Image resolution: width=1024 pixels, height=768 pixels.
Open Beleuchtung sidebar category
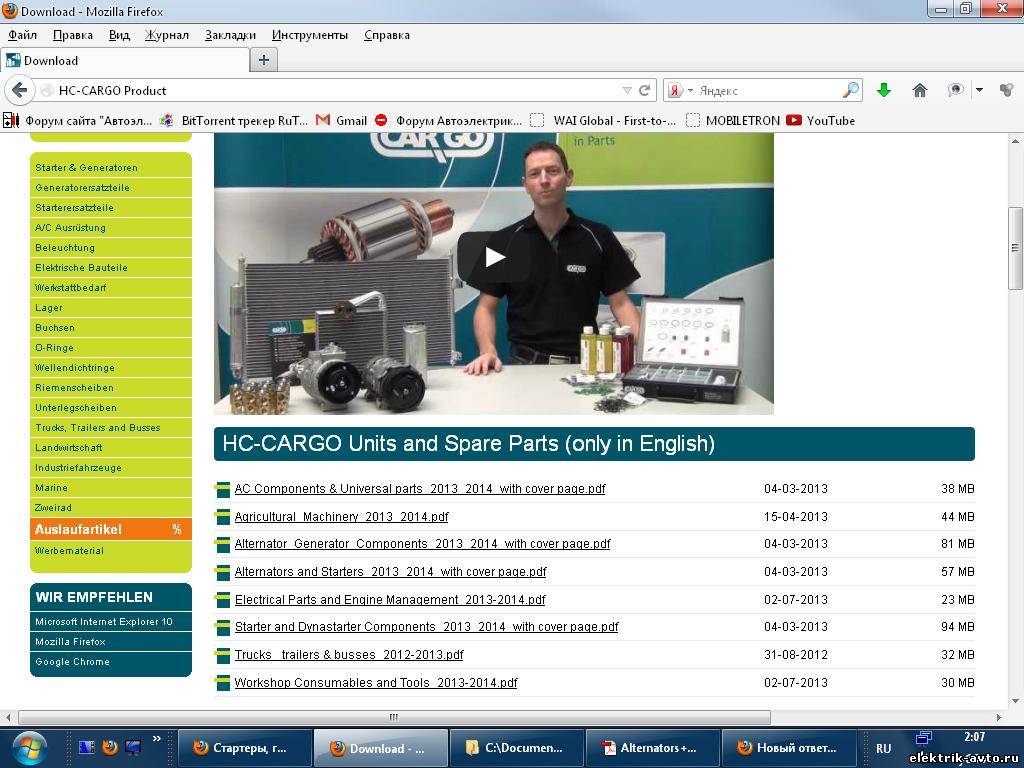click(110, 248)
